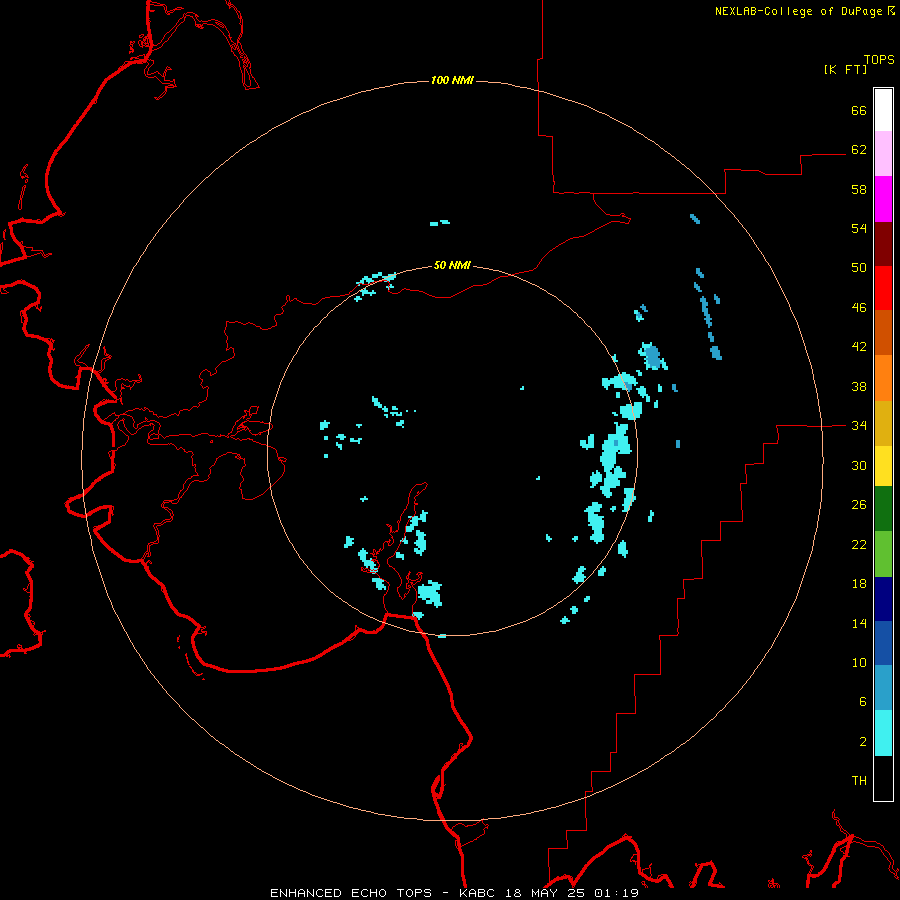Click the "38" legend value
900x900 pixels.
(x=859, y=387)
